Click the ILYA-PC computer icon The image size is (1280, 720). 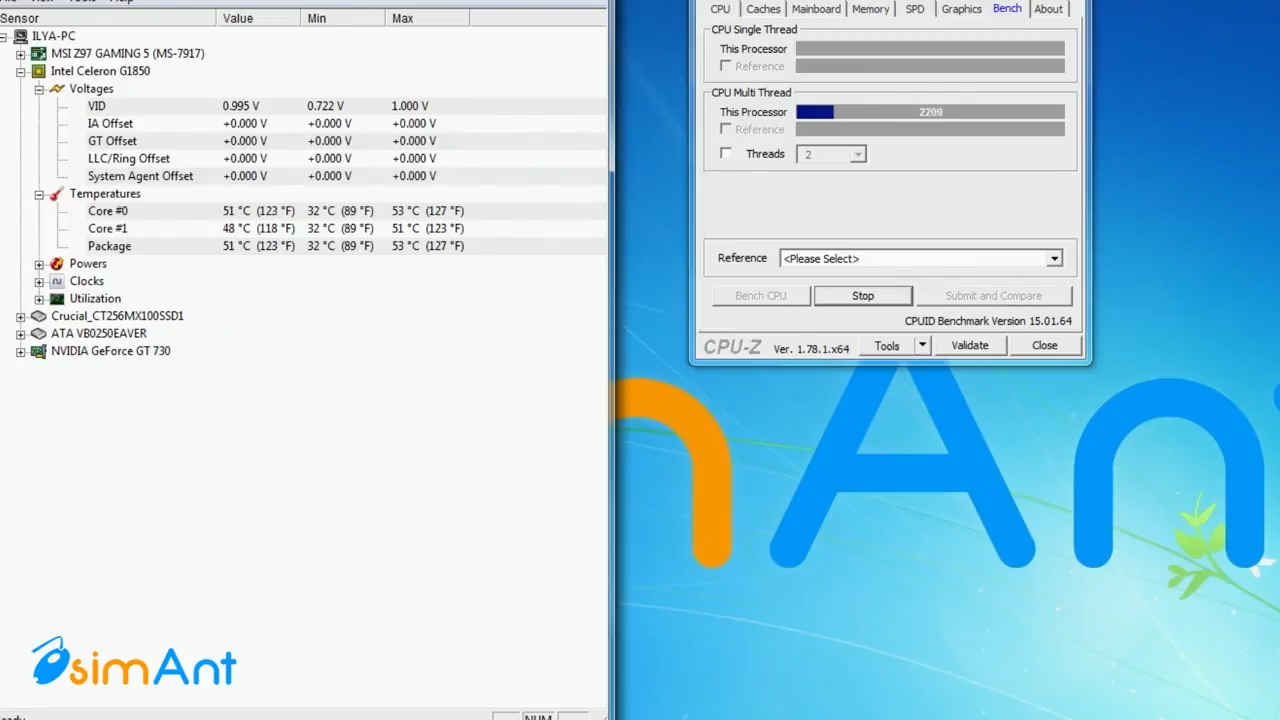point(20,36)
